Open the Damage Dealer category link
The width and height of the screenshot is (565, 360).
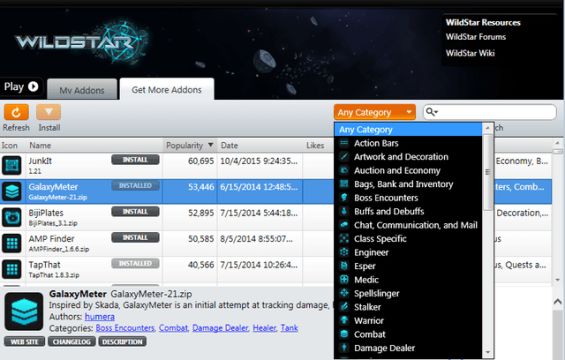tap(220, 328)
